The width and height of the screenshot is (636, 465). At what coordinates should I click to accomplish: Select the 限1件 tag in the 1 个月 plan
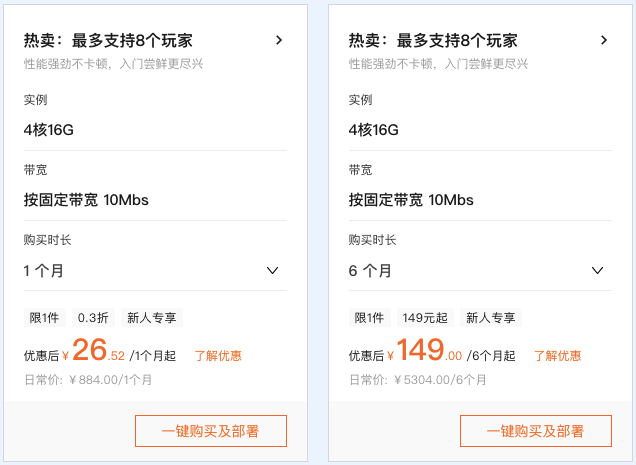[x=45, y=318]
